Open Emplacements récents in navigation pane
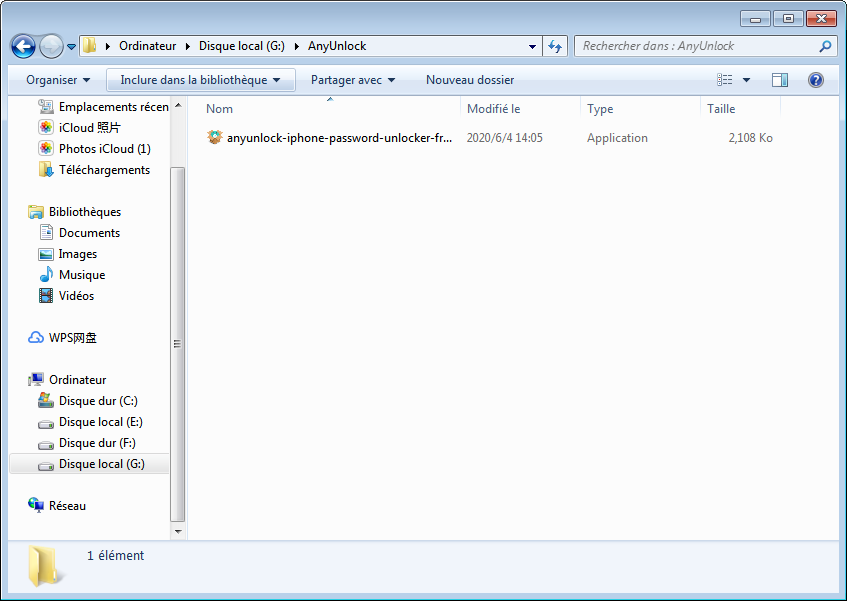Viewport: 847px width, 601px height. (113, 107)
